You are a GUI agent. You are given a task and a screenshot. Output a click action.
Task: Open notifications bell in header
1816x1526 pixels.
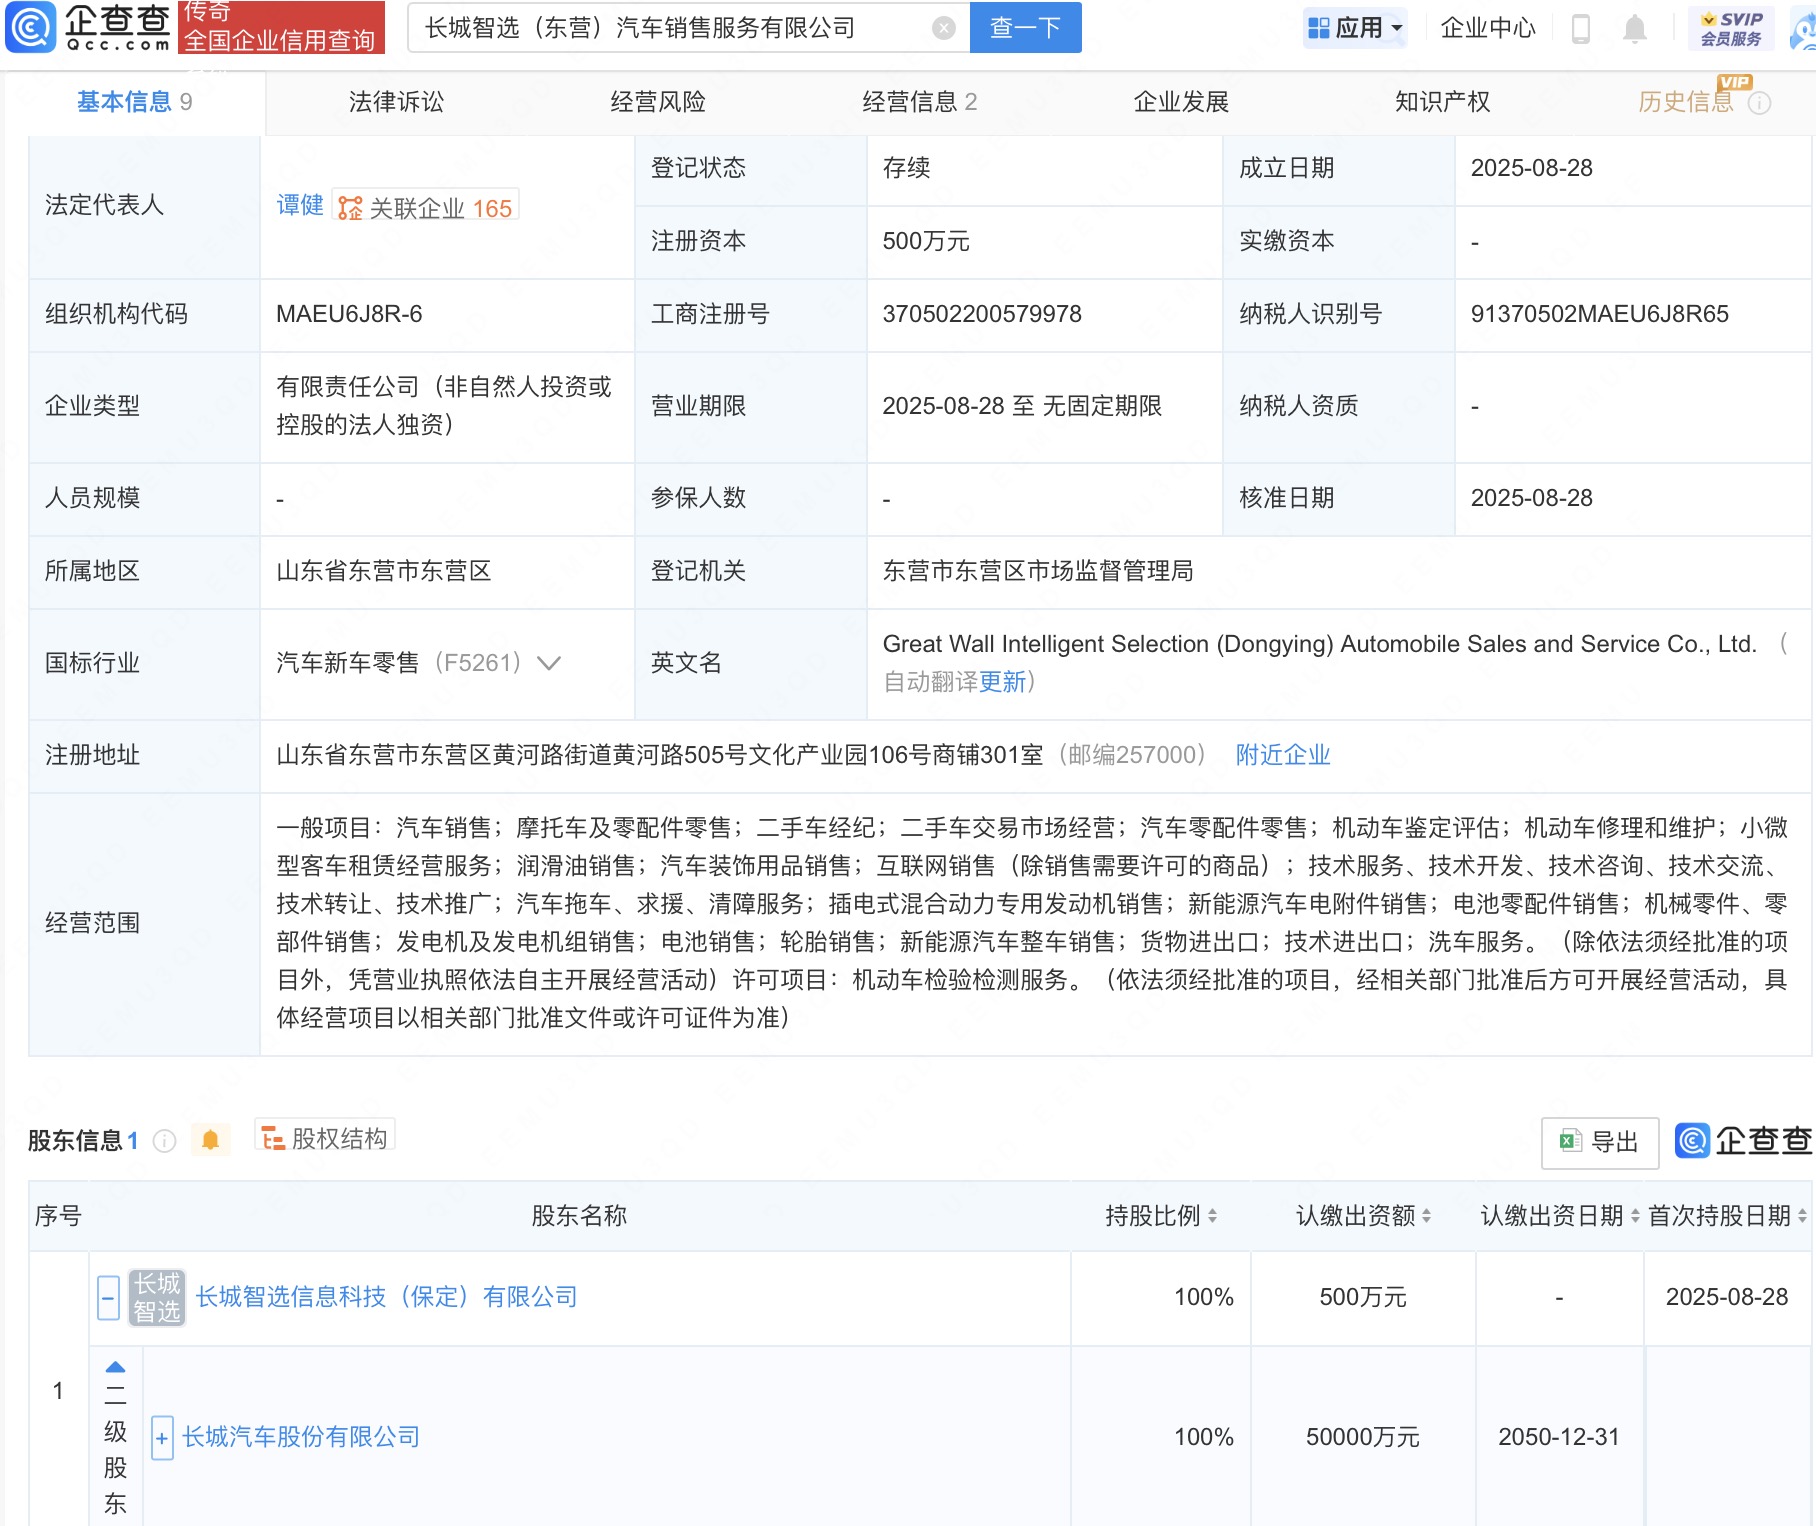point(1635,28)
